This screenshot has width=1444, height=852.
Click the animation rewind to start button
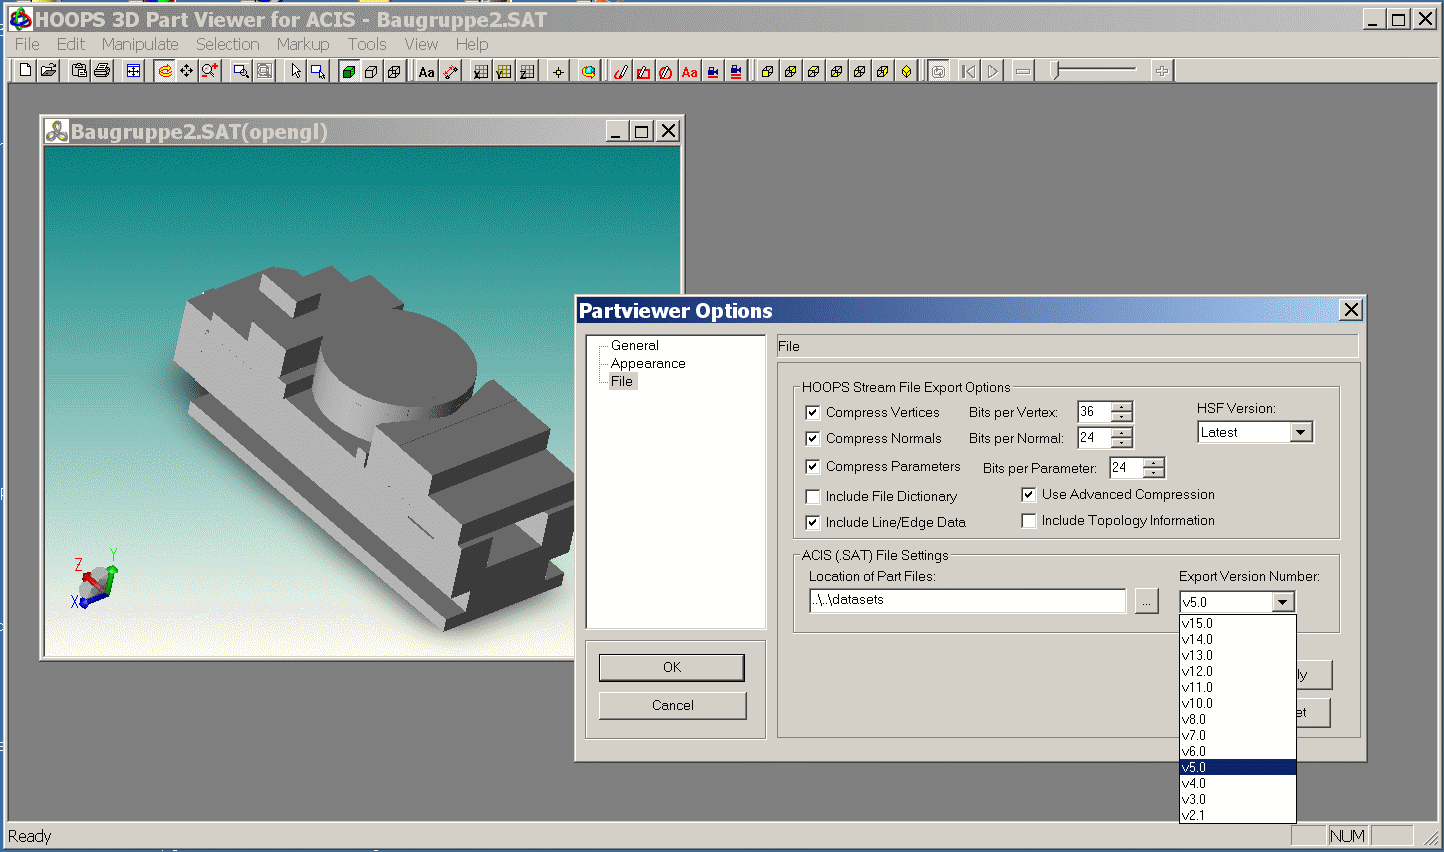coord(968,71)
